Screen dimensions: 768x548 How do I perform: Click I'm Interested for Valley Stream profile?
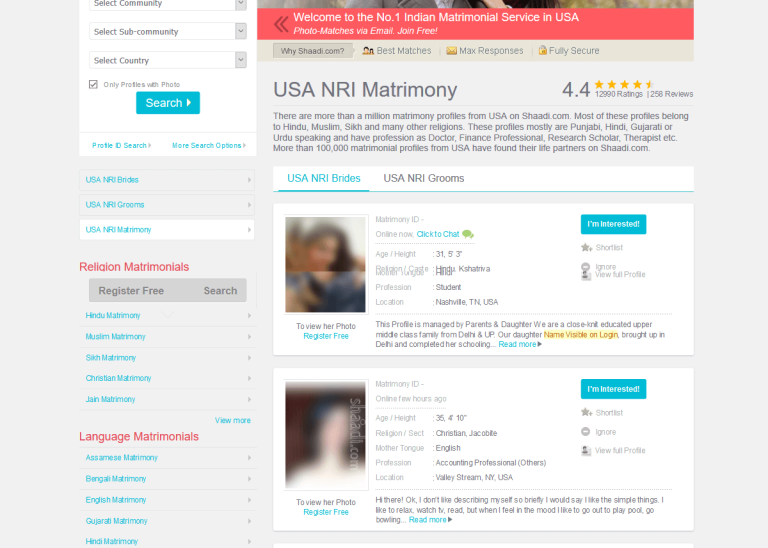(613, 389)
